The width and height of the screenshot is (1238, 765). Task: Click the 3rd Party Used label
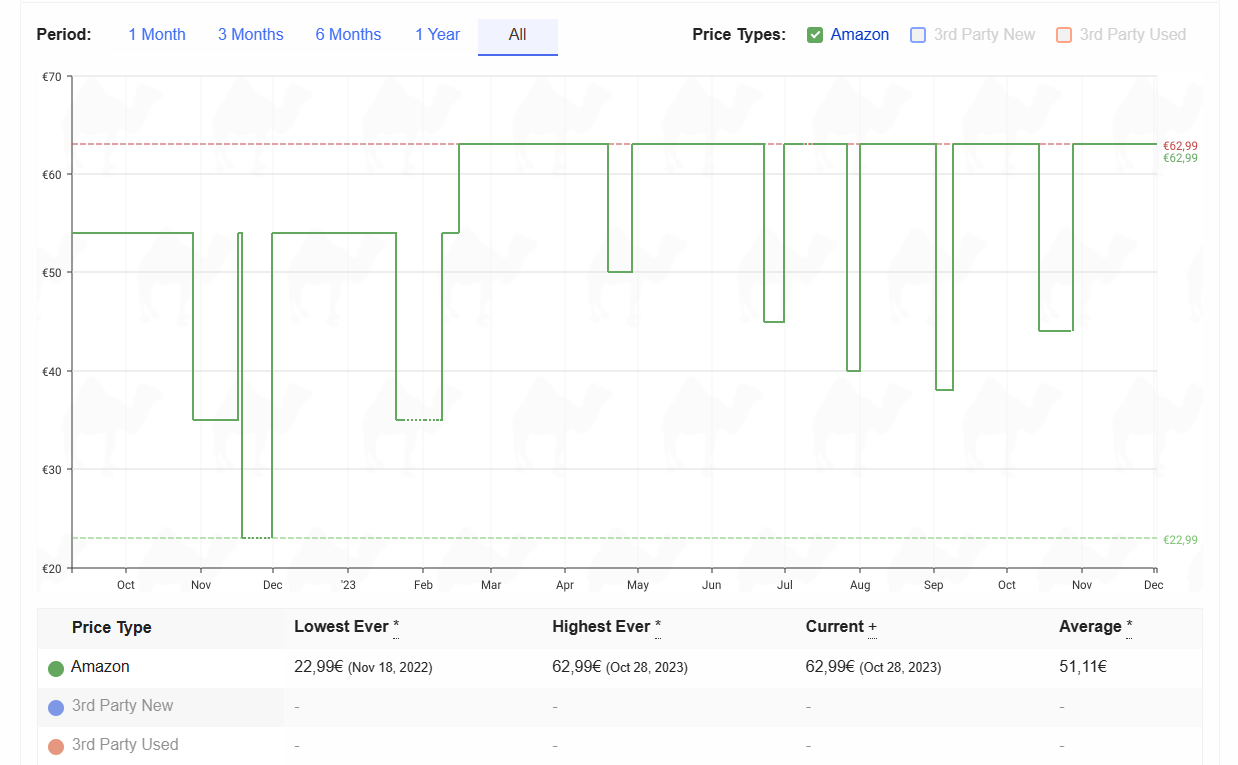point(1132,35)
